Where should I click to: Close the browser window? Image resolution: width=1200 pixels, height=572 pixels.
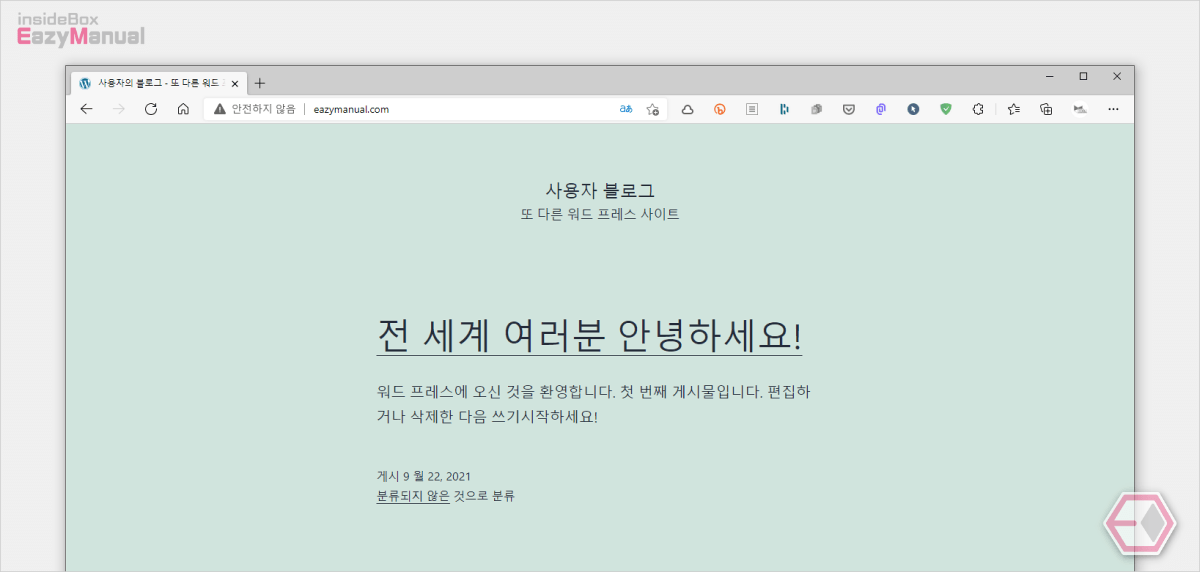coord(1117,76)
